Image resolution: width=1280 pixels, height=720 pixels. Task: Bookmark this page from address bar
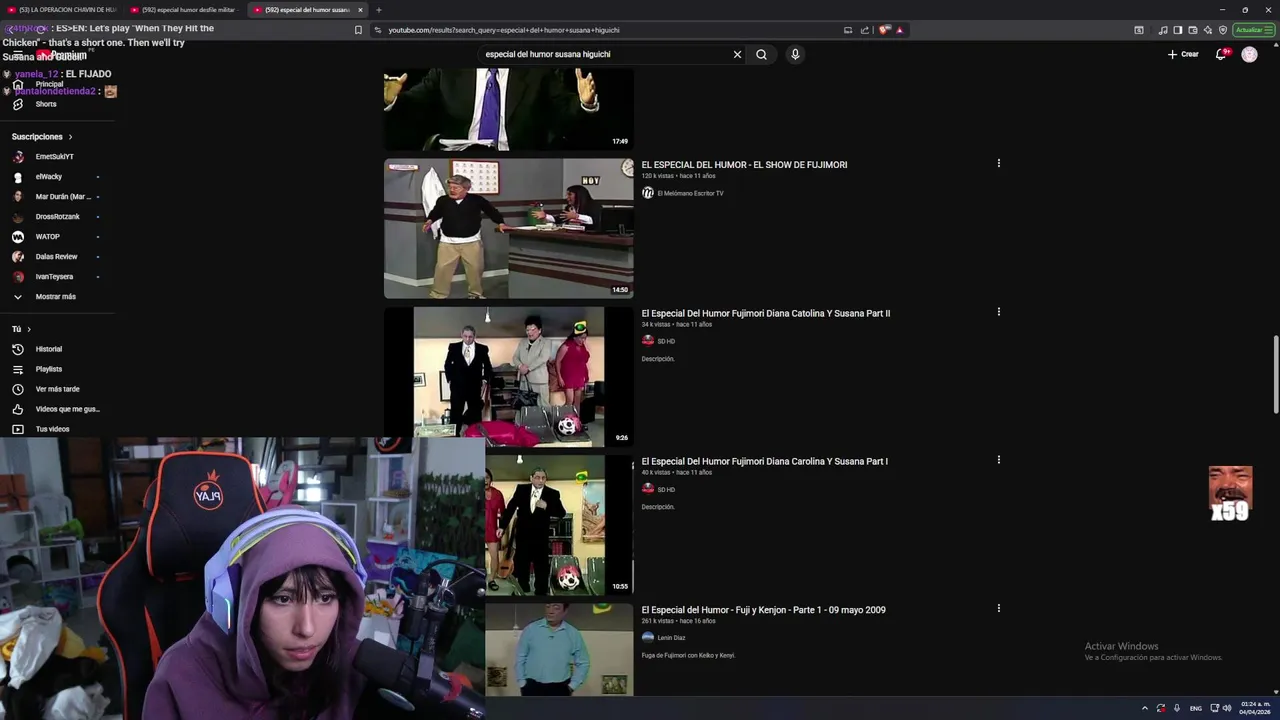pos(358,30)
